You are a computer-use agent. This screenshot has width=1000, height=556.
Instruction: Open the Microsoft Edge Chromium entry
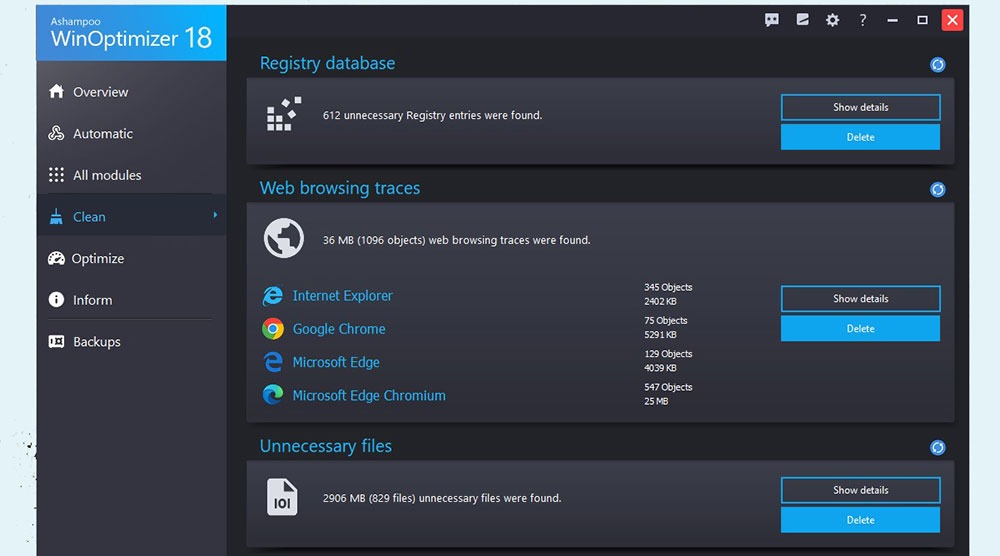[369, 395]
